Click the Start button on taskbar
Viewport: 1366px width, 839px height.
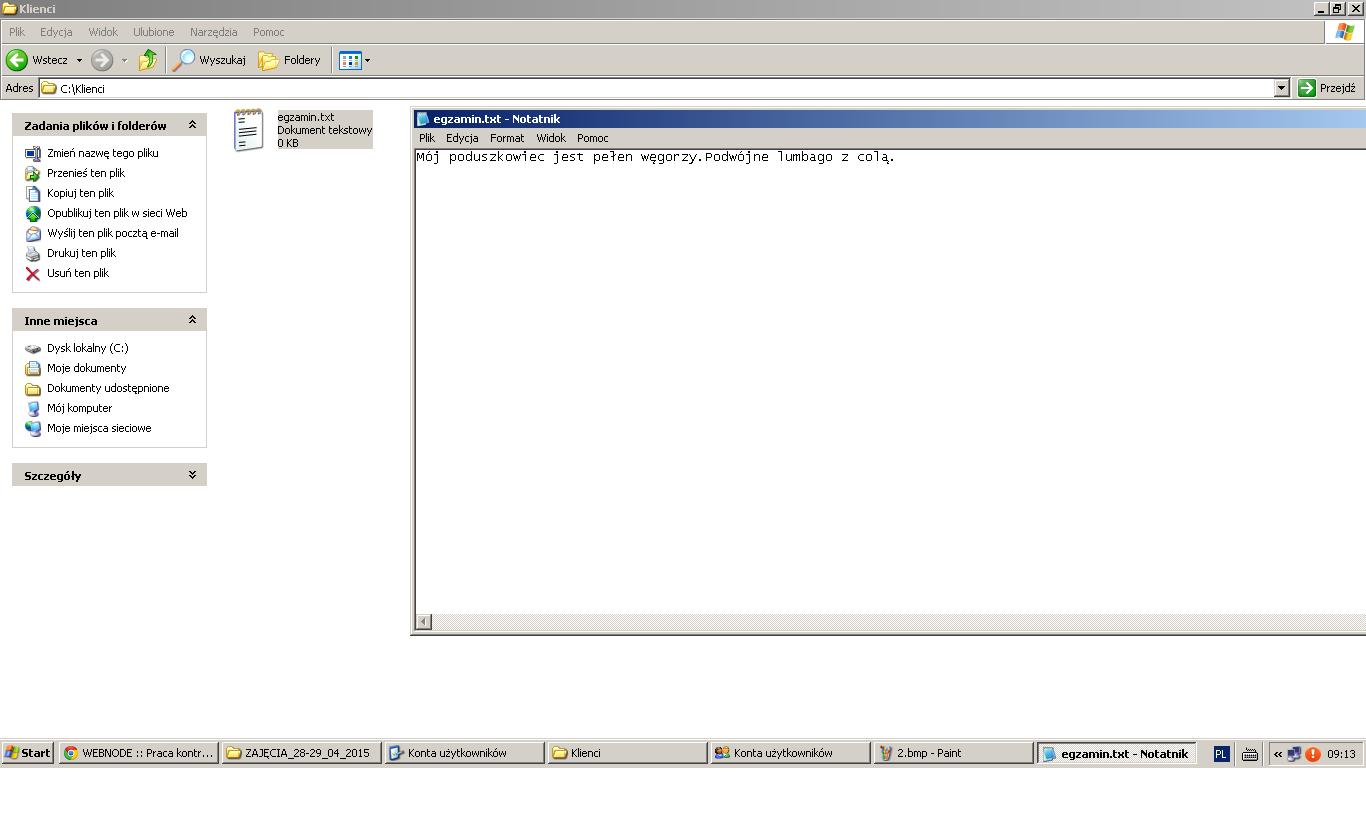pos(28,753)
